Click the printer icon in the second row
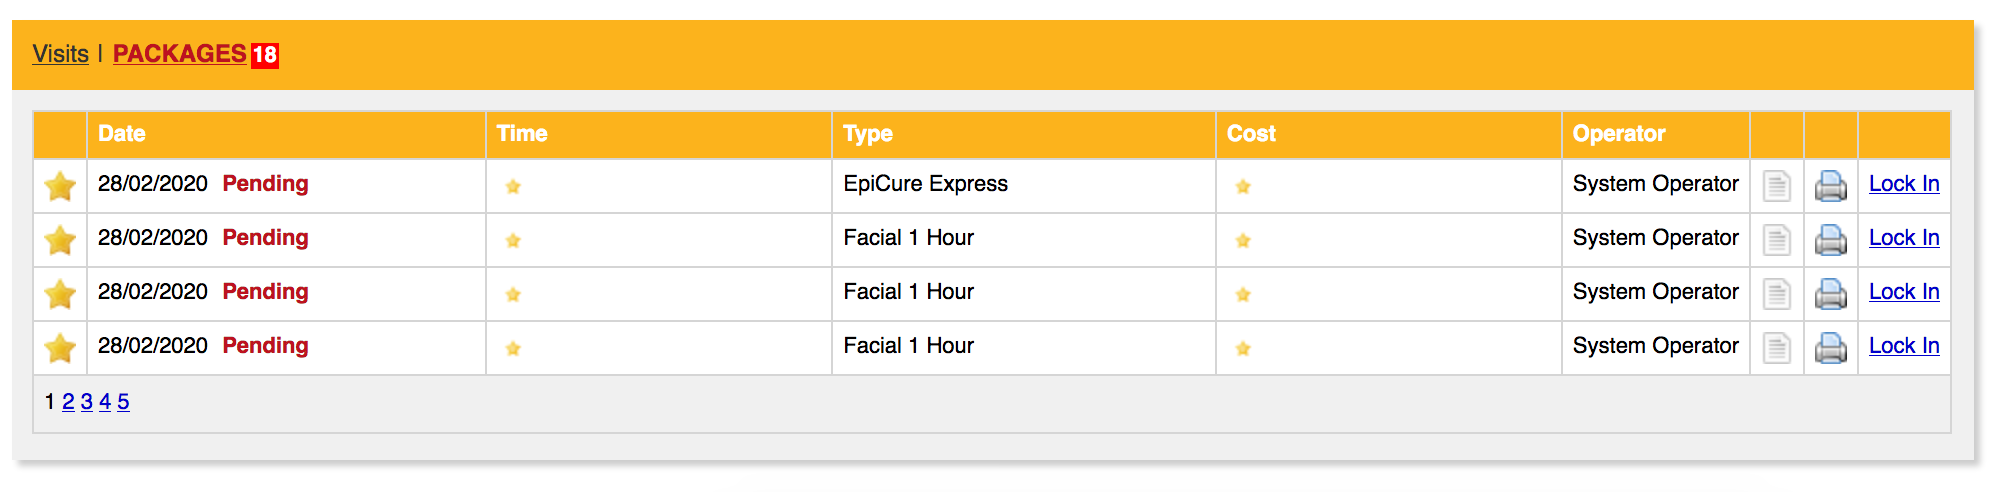The image size is (2006, 492). (x=1831, y=240)
